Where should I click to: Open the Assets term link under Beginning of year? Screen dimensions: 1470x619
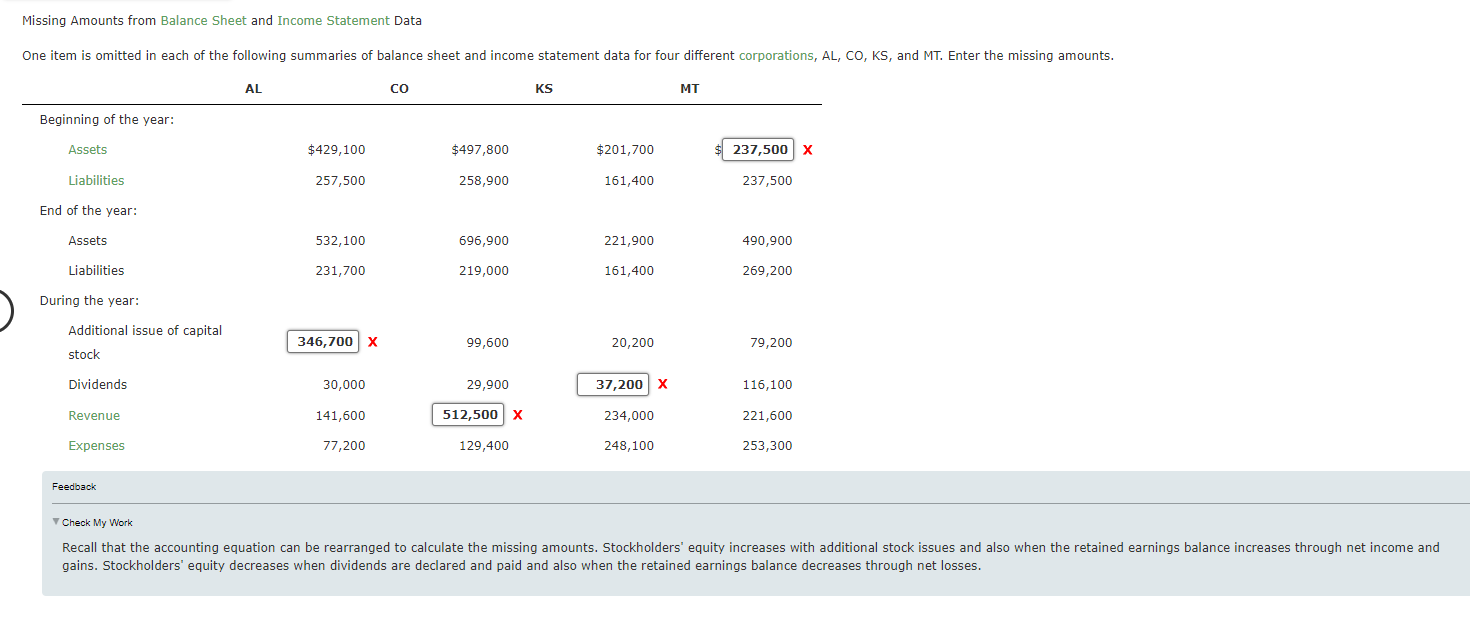point(87,149)
